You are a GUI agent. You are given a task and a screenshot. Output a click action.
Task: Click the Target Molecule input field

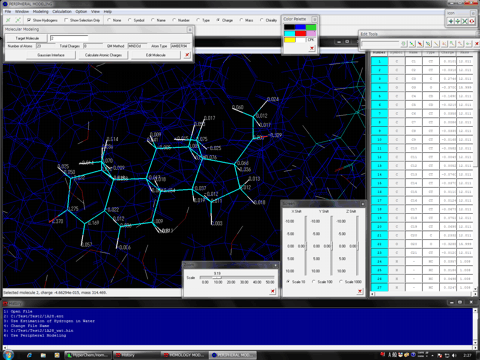tap(69, 38)
